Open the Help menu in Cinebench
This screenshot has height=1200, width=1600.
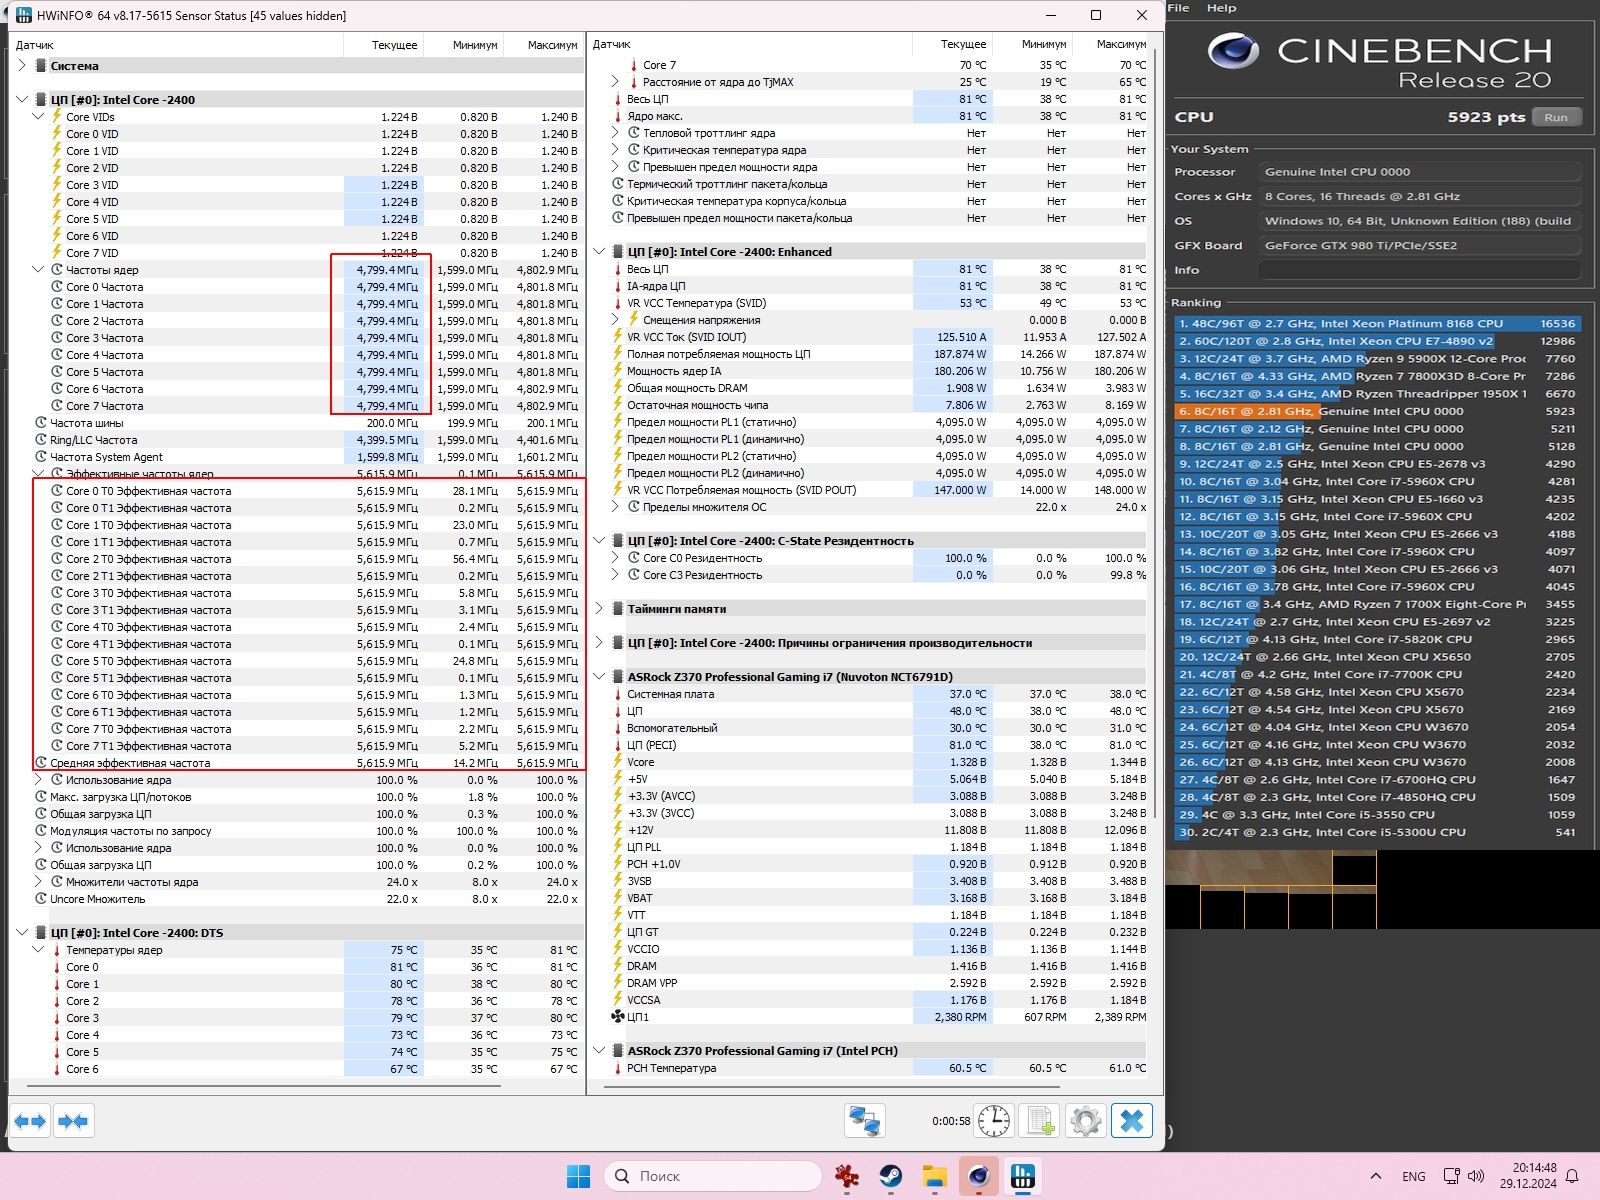click(1221, 8)
